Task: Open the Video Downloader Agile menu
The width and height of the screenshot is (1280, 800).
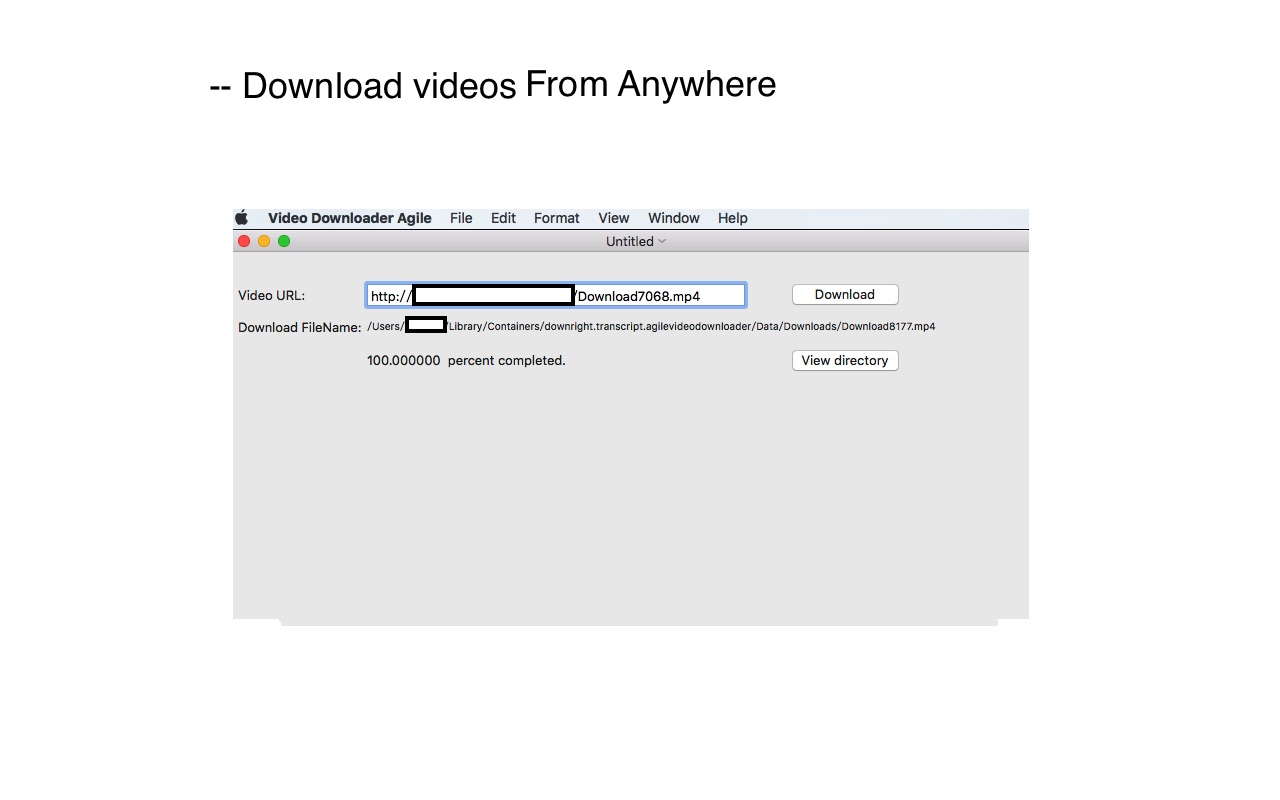Action: click(x=350, y=218)
